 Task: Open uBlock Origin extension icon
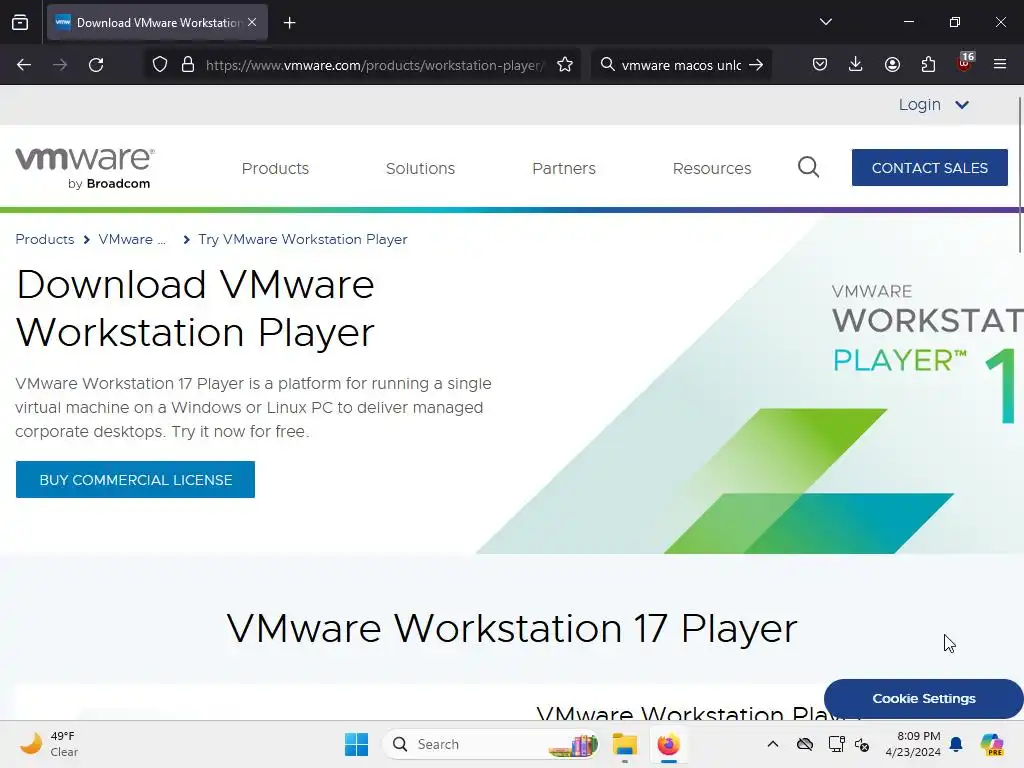point(965,63)
